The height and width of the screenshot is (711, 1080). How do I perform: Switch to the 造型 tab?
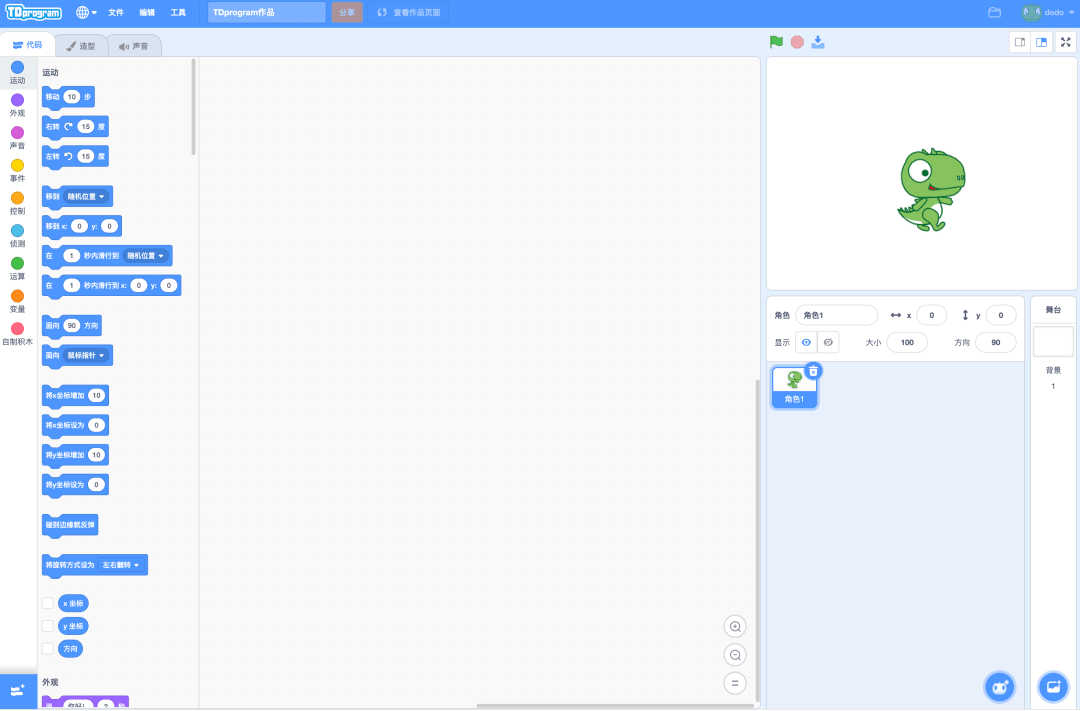(81, 46)
